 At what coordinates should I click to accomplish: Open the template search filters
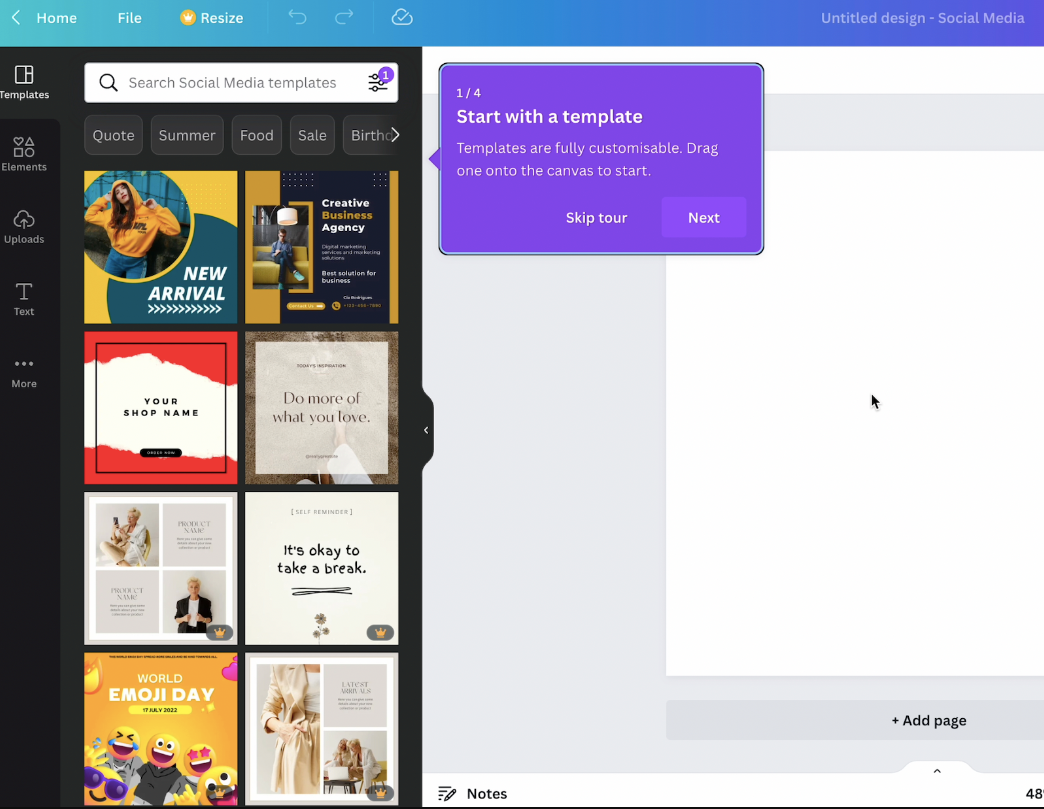[377, 83]
